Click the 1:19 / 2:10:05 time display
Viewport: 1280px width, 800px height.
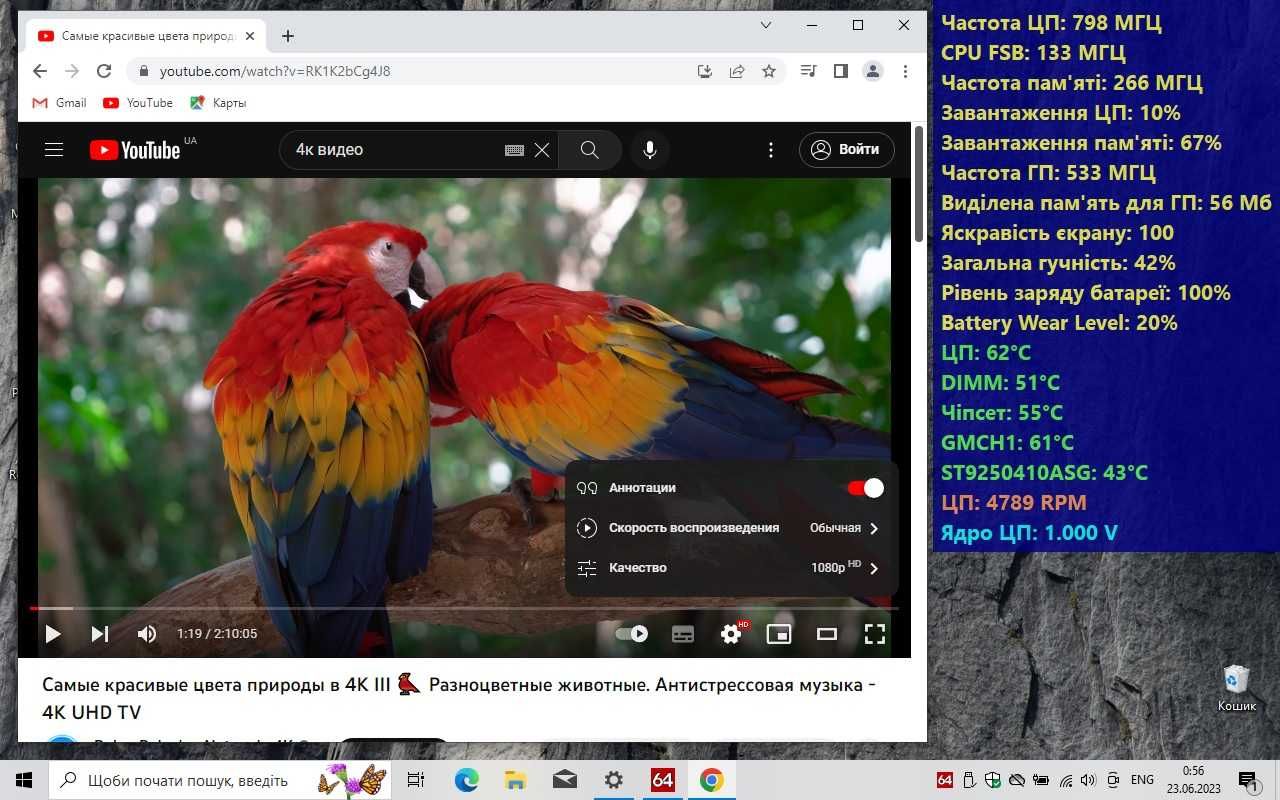tap(217, 634)
